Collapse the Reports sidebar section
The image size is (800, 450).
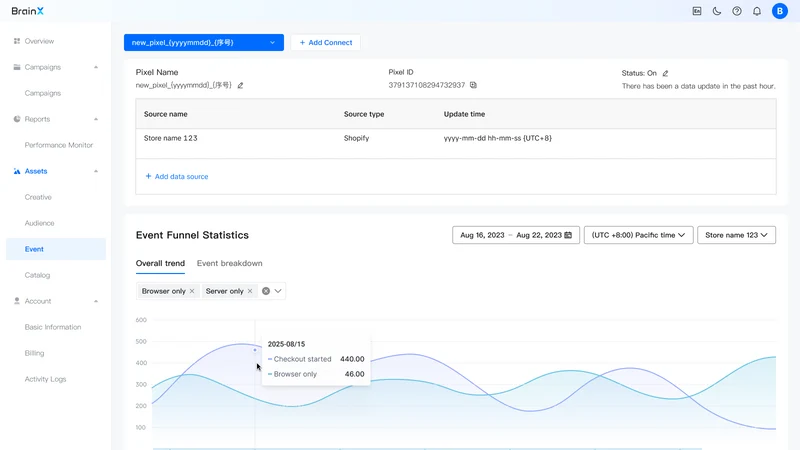[x=96, y=119]
